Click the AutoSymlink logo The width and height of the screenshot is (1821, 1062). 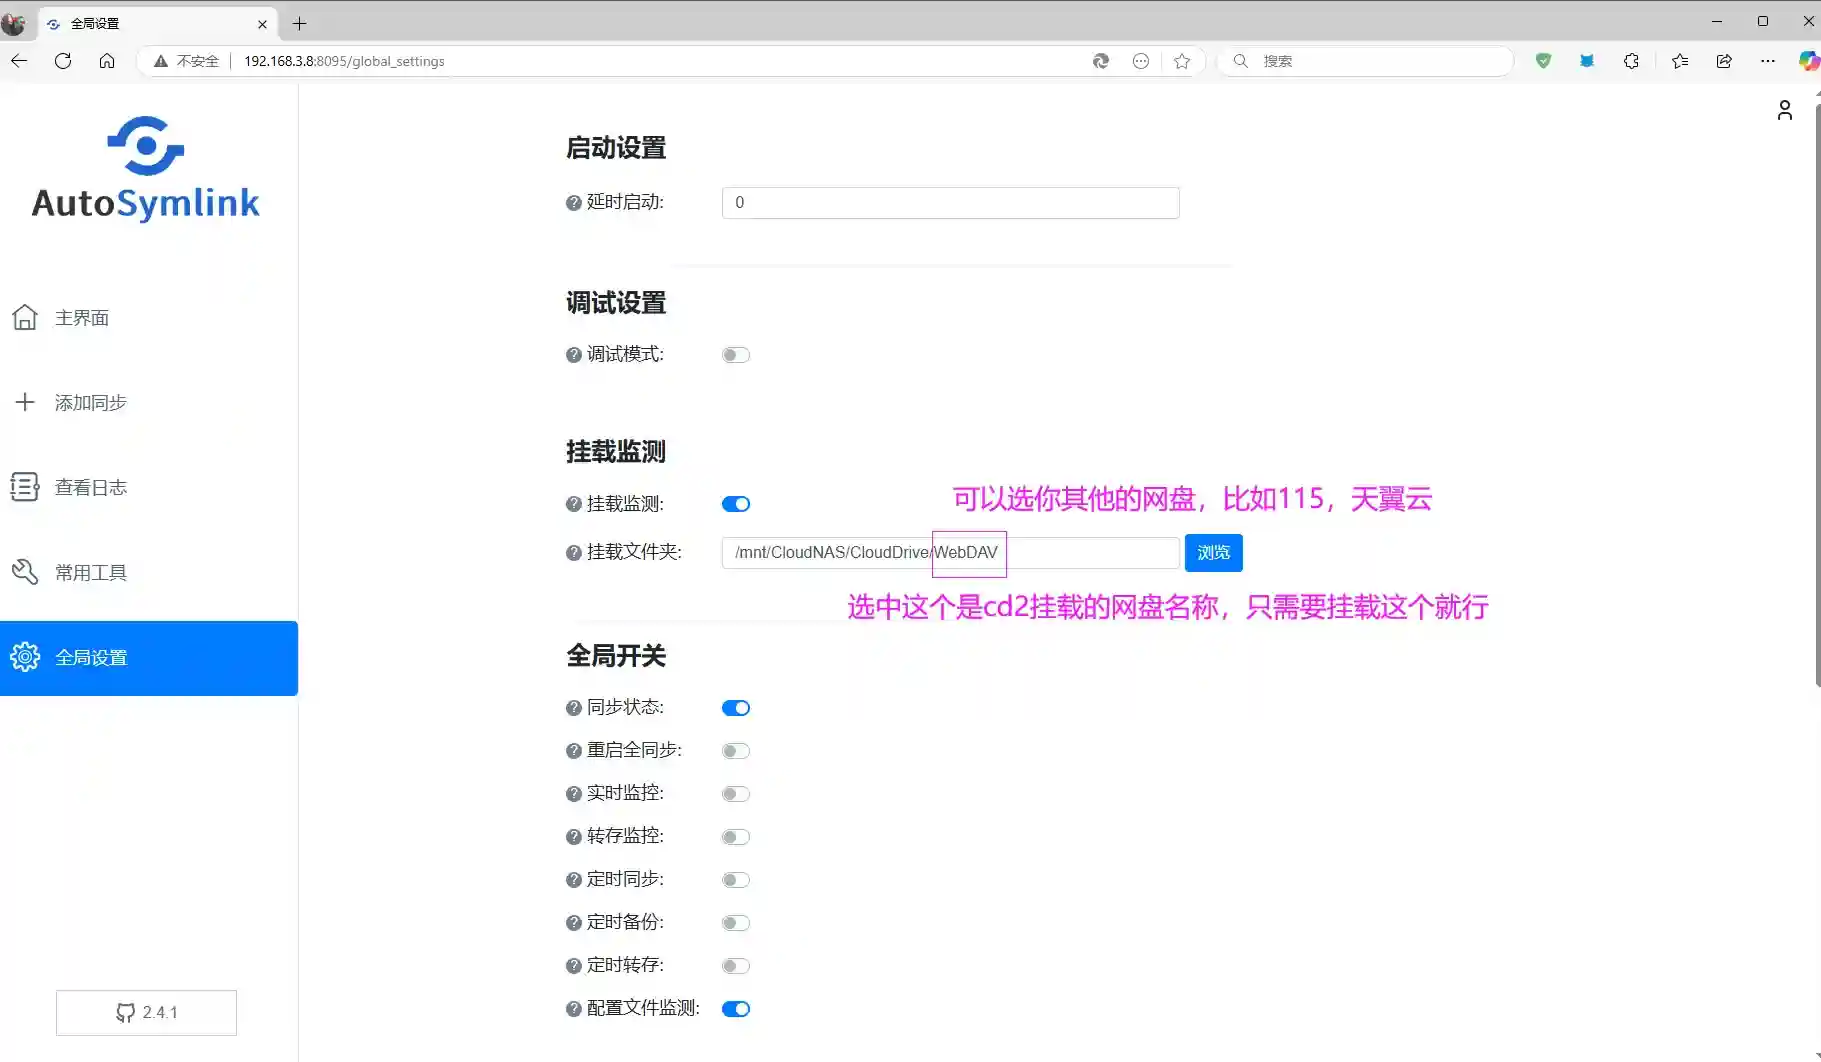pyautogui.click(x=145, y=168)
